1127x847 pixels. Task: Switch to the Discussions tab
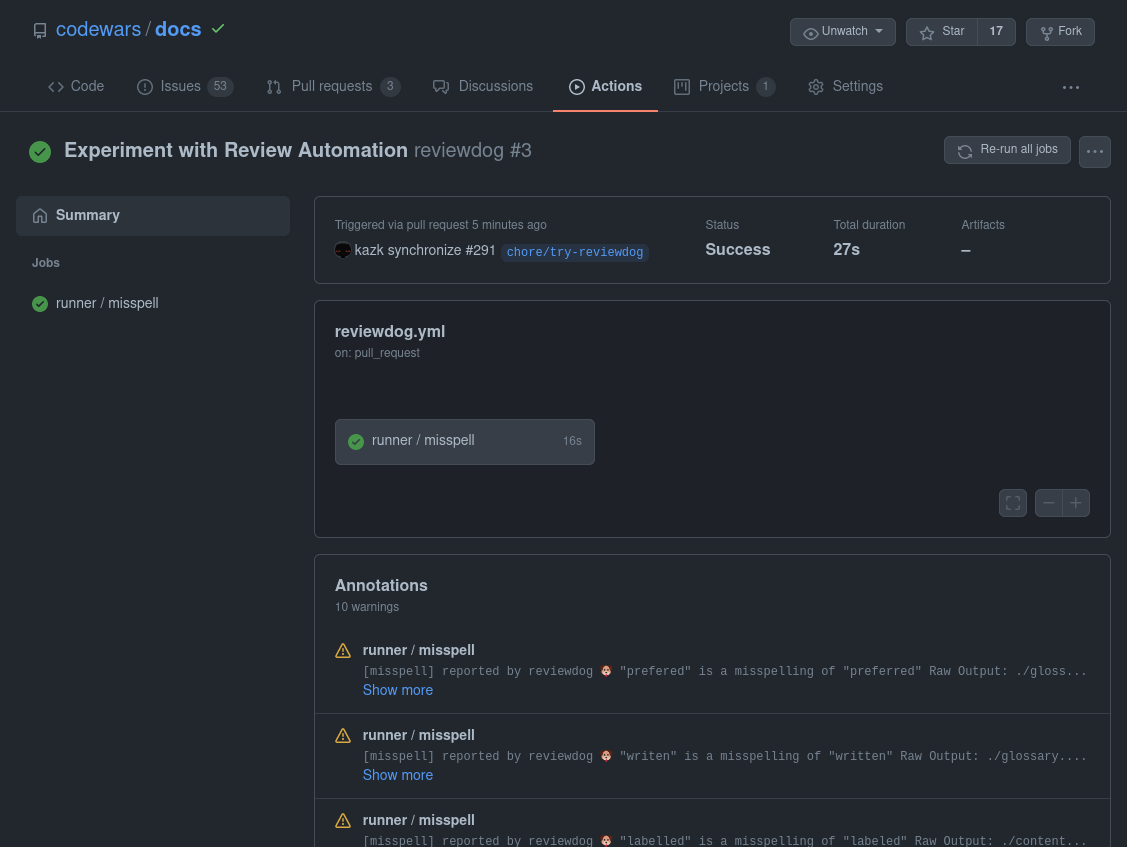[x=483, y=86]
